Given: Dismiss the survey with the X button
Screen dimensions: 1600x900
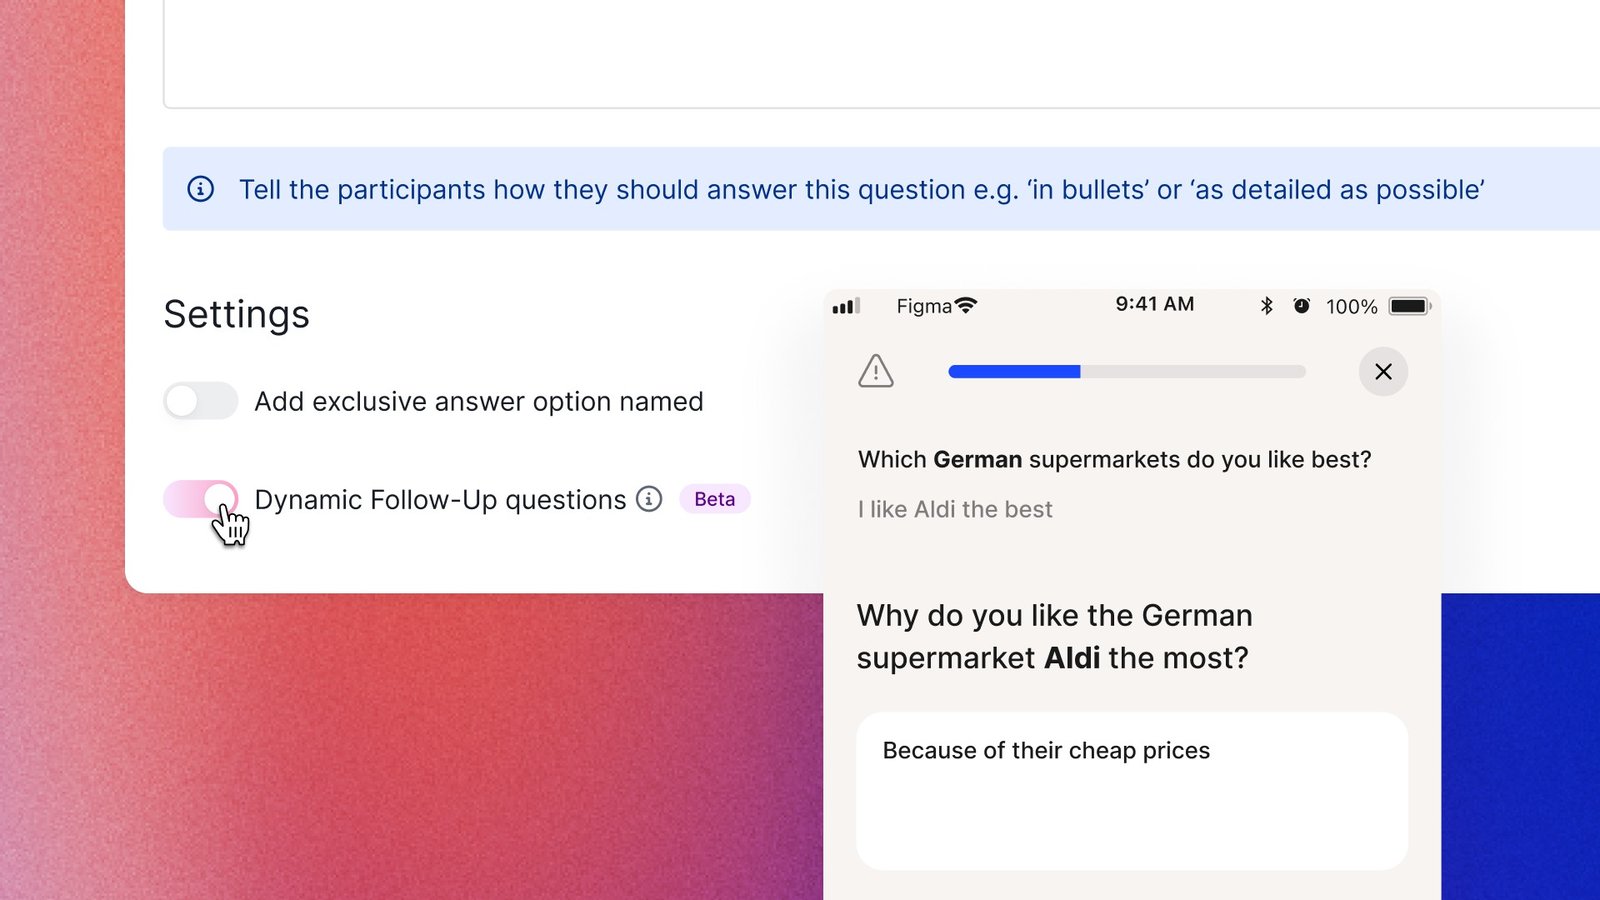Looking at the screenshot, I should (1383, 371).
